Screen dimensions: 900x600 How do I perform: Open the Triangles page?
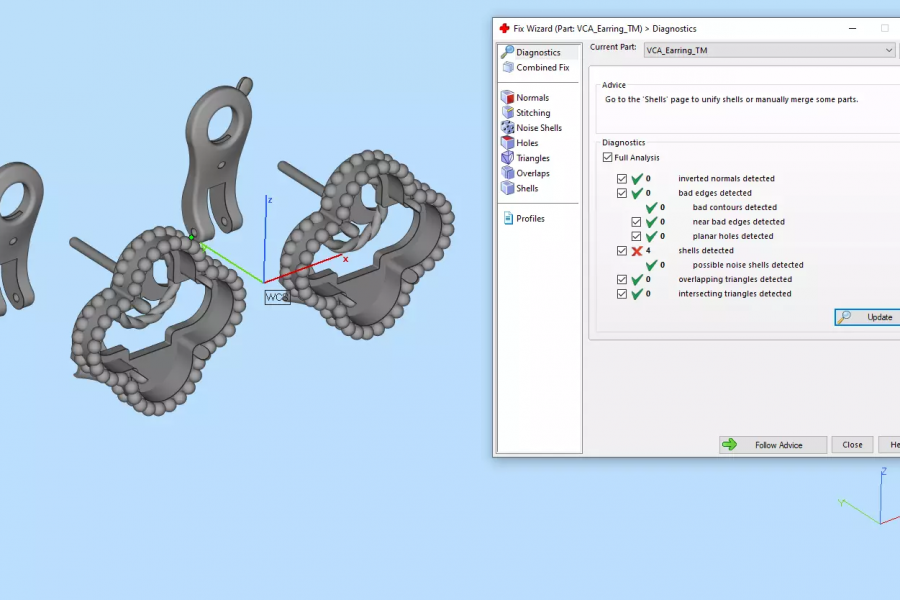pyautogui.click(x=533, y=158)
